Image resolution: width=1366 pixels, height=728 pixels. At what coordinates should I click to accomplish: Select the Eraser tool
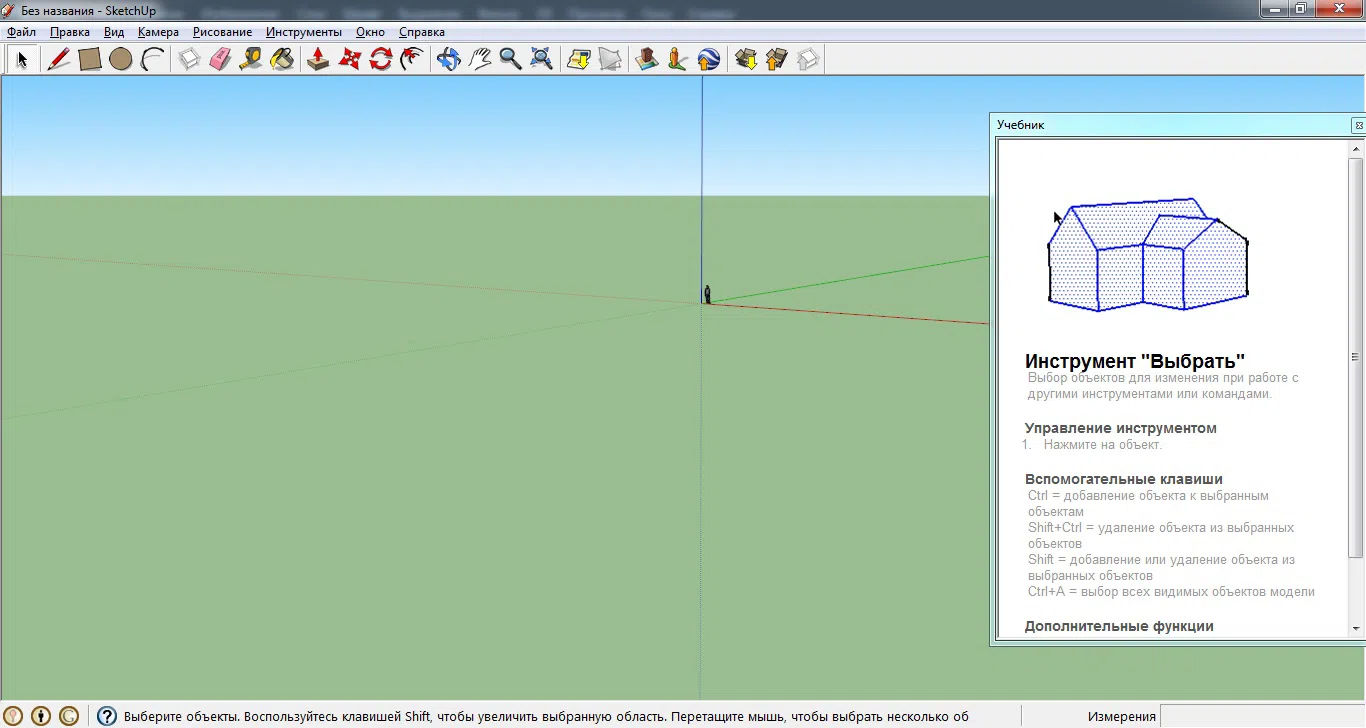tap(220, 59)
